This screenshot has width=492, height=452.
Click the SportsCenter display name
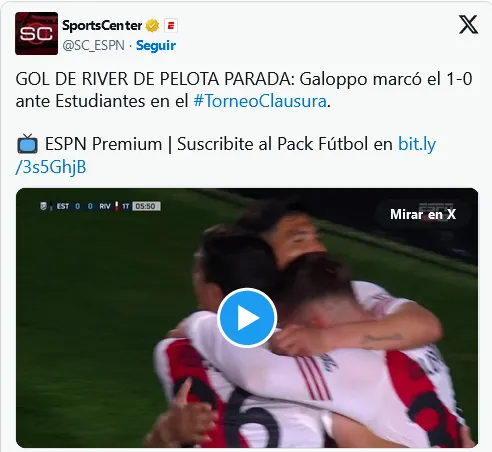point(102,26)
